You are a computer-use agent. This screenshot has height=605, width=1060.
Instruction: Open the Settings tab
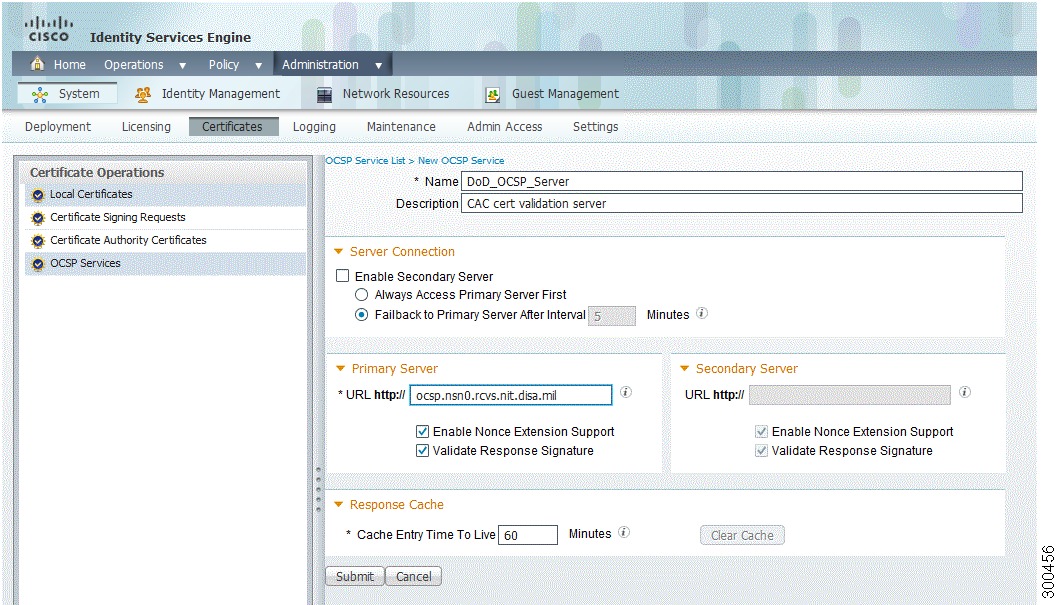pyautogui.click(x=596, y=126)
